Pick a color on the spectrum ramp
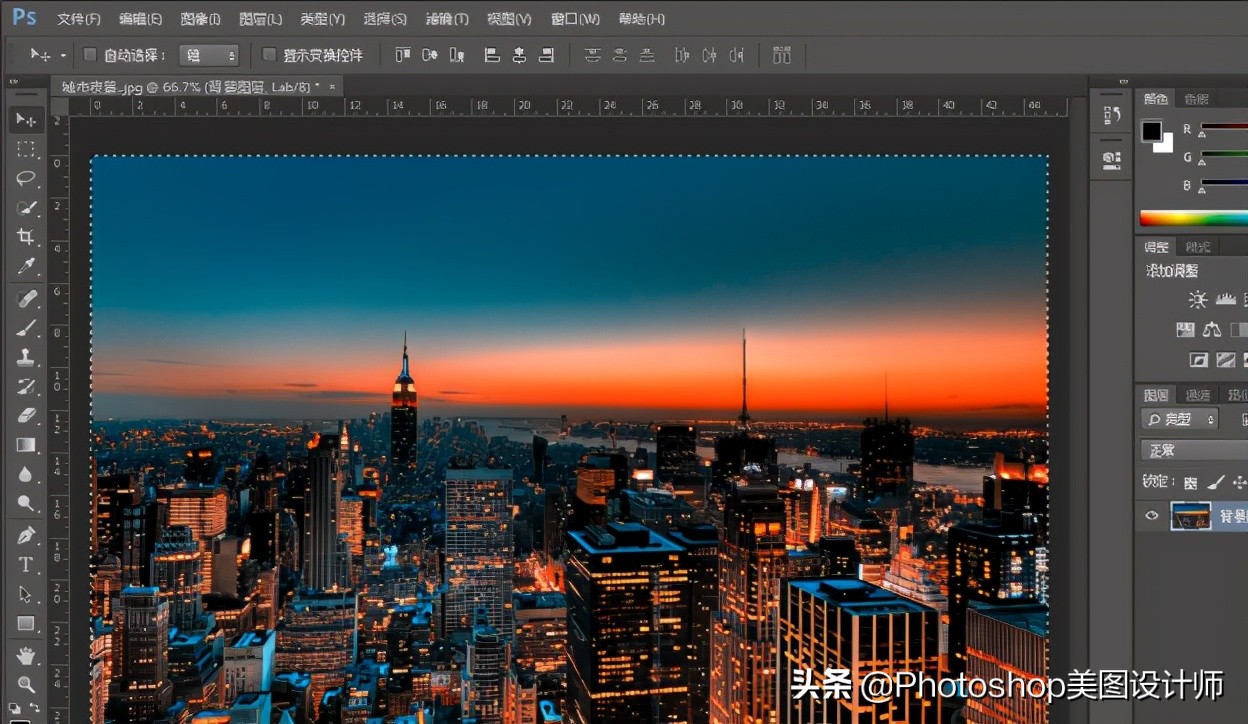Image resolution: width=1248 pixels, height=724 pixels. click(1190, 217)
